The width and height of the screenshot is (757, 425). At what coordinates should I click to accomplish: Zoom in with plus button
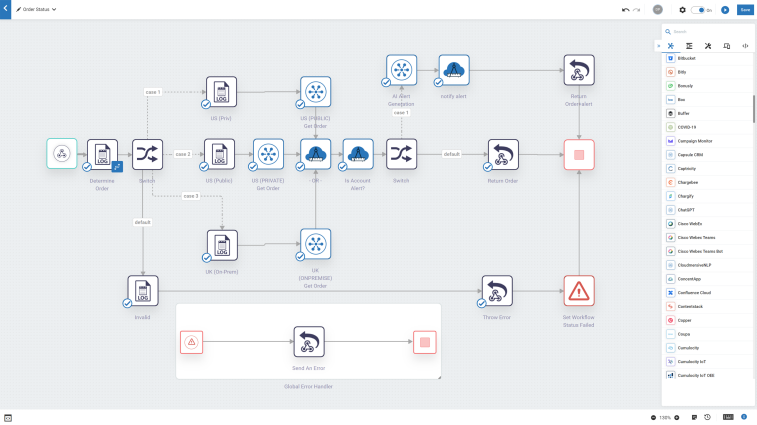(677, 417)
